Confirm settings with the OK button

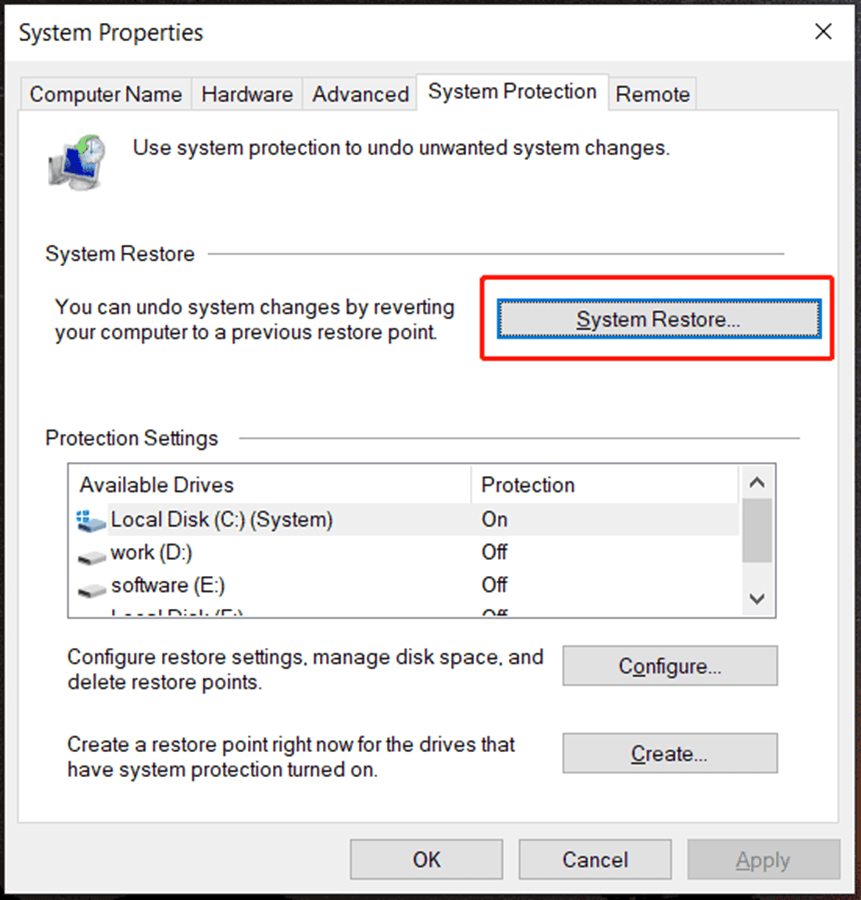click(426, 859)
